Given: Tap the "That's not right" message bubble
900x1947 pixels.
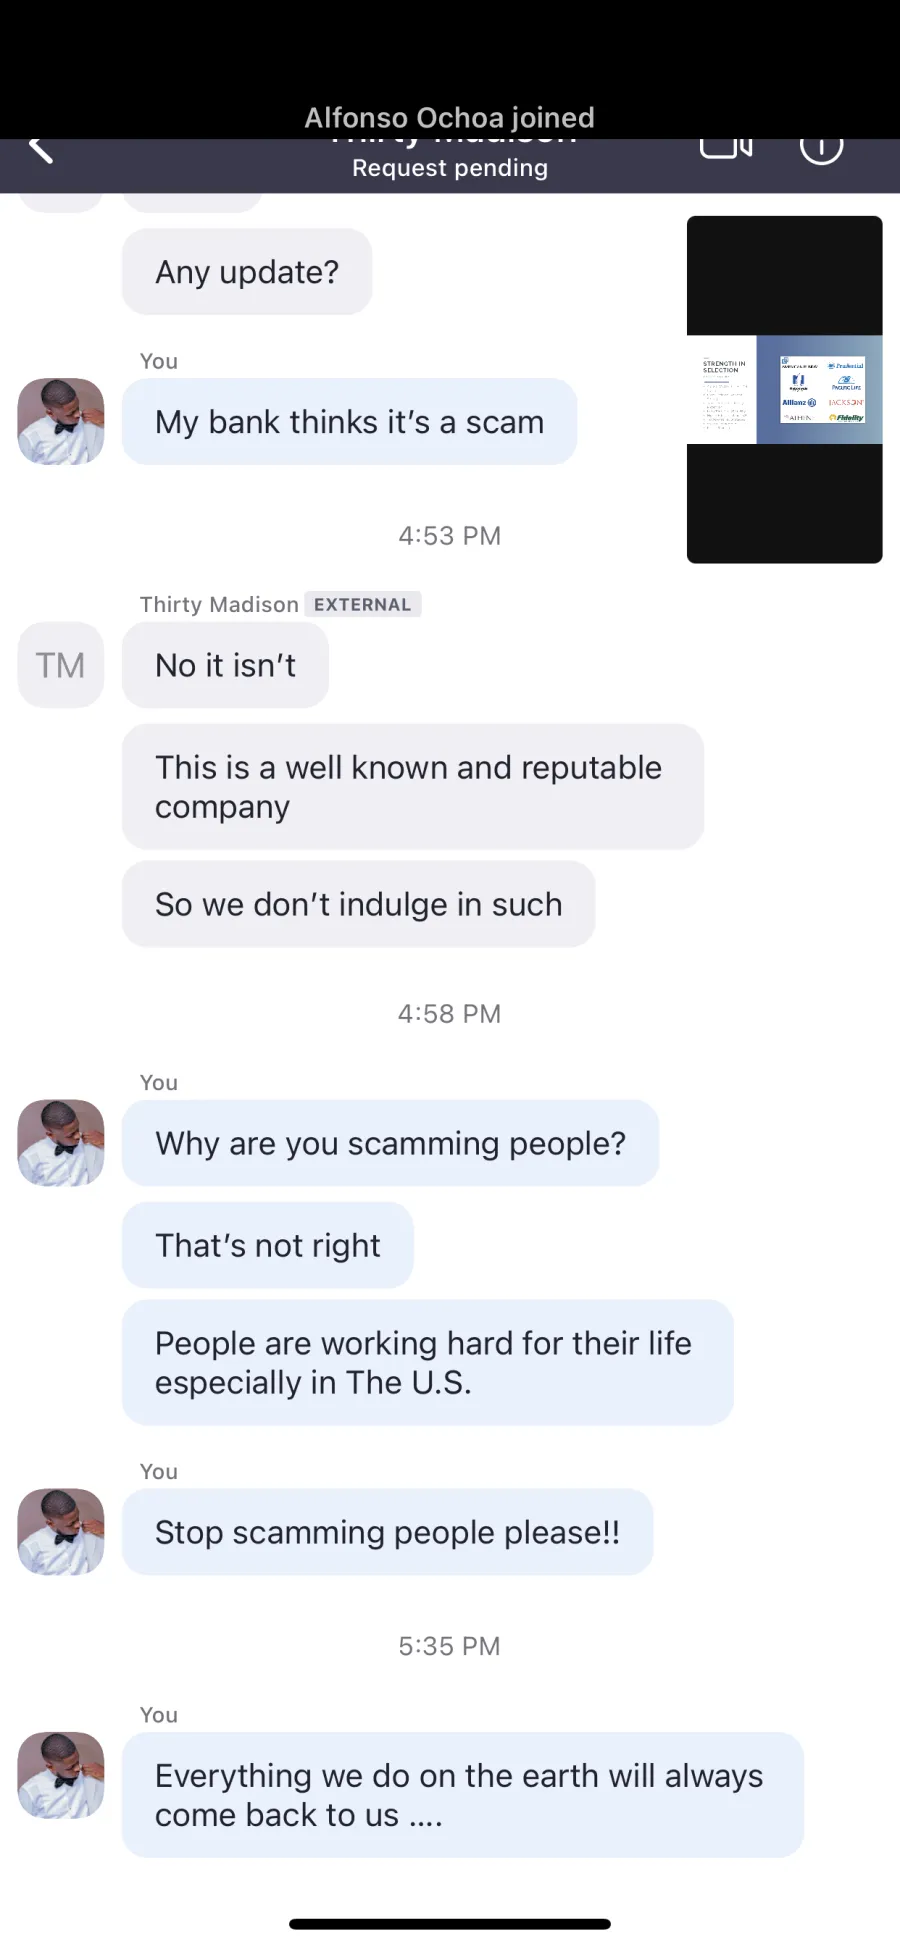Looking at the screenshot, I should [267, 1245].
